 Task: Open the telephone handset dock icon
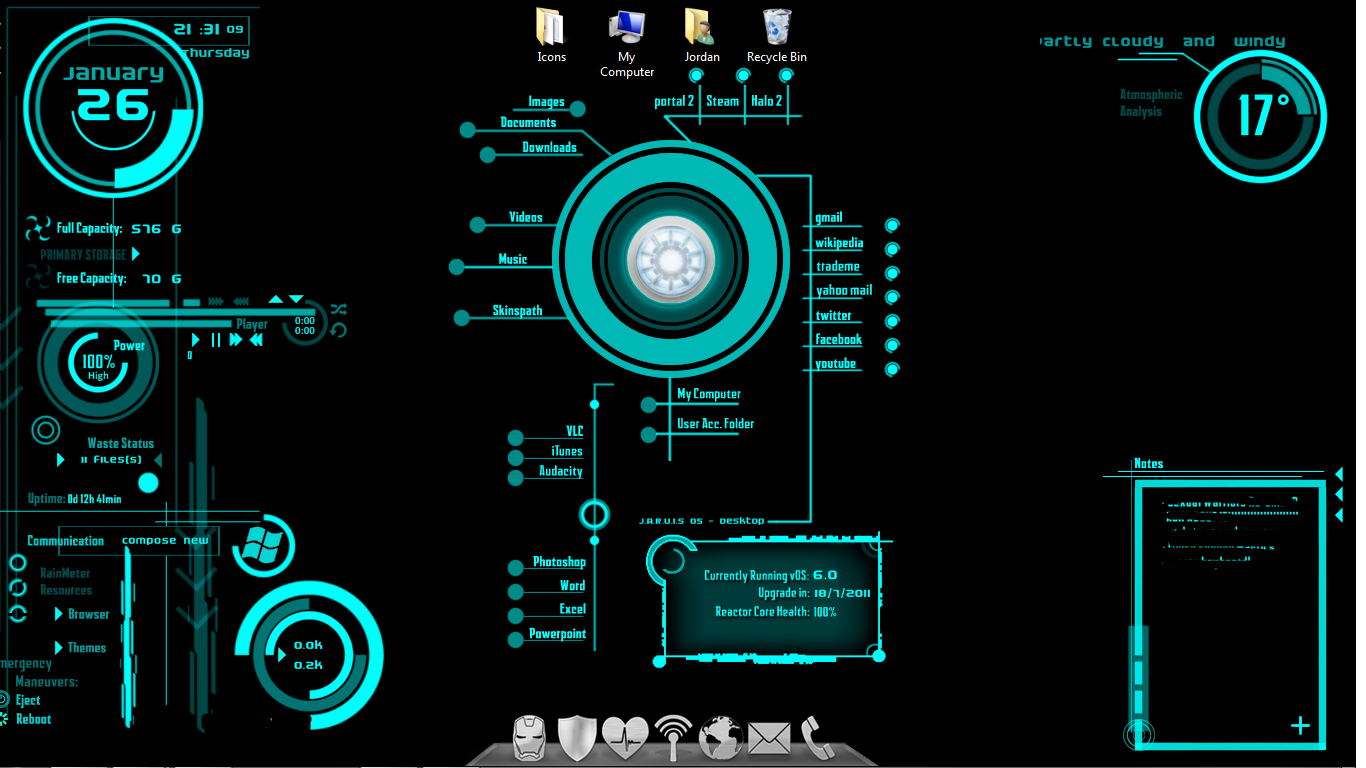click(x=817, y=740)
